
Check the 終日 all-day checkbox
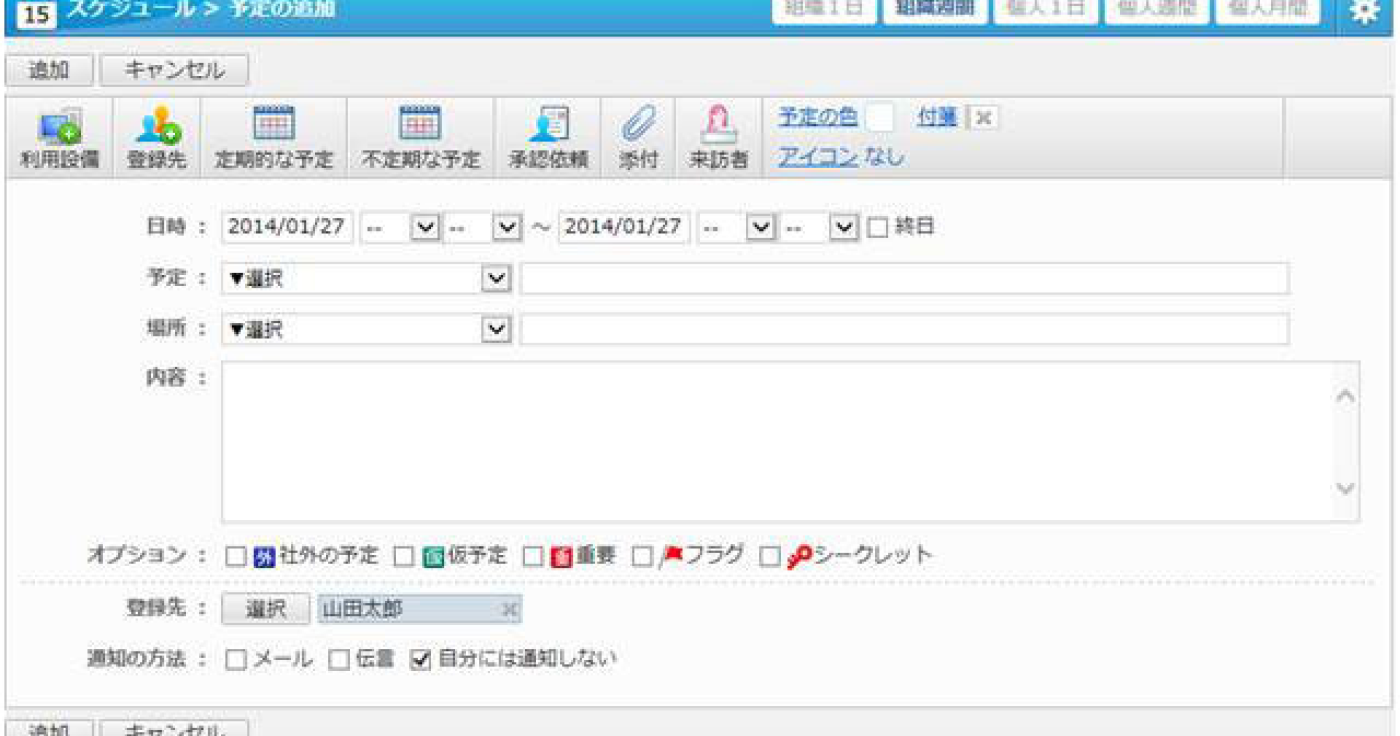click(x=877, y=227)
